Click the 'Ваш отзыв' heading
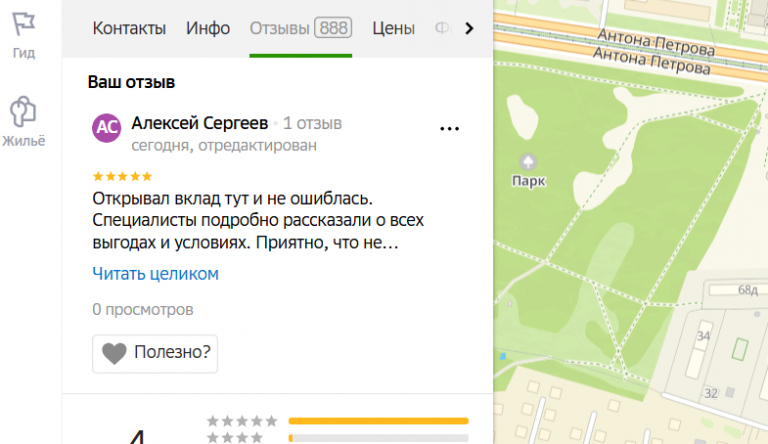The width and height of the screenshot is (768, 444). [131, 82]
